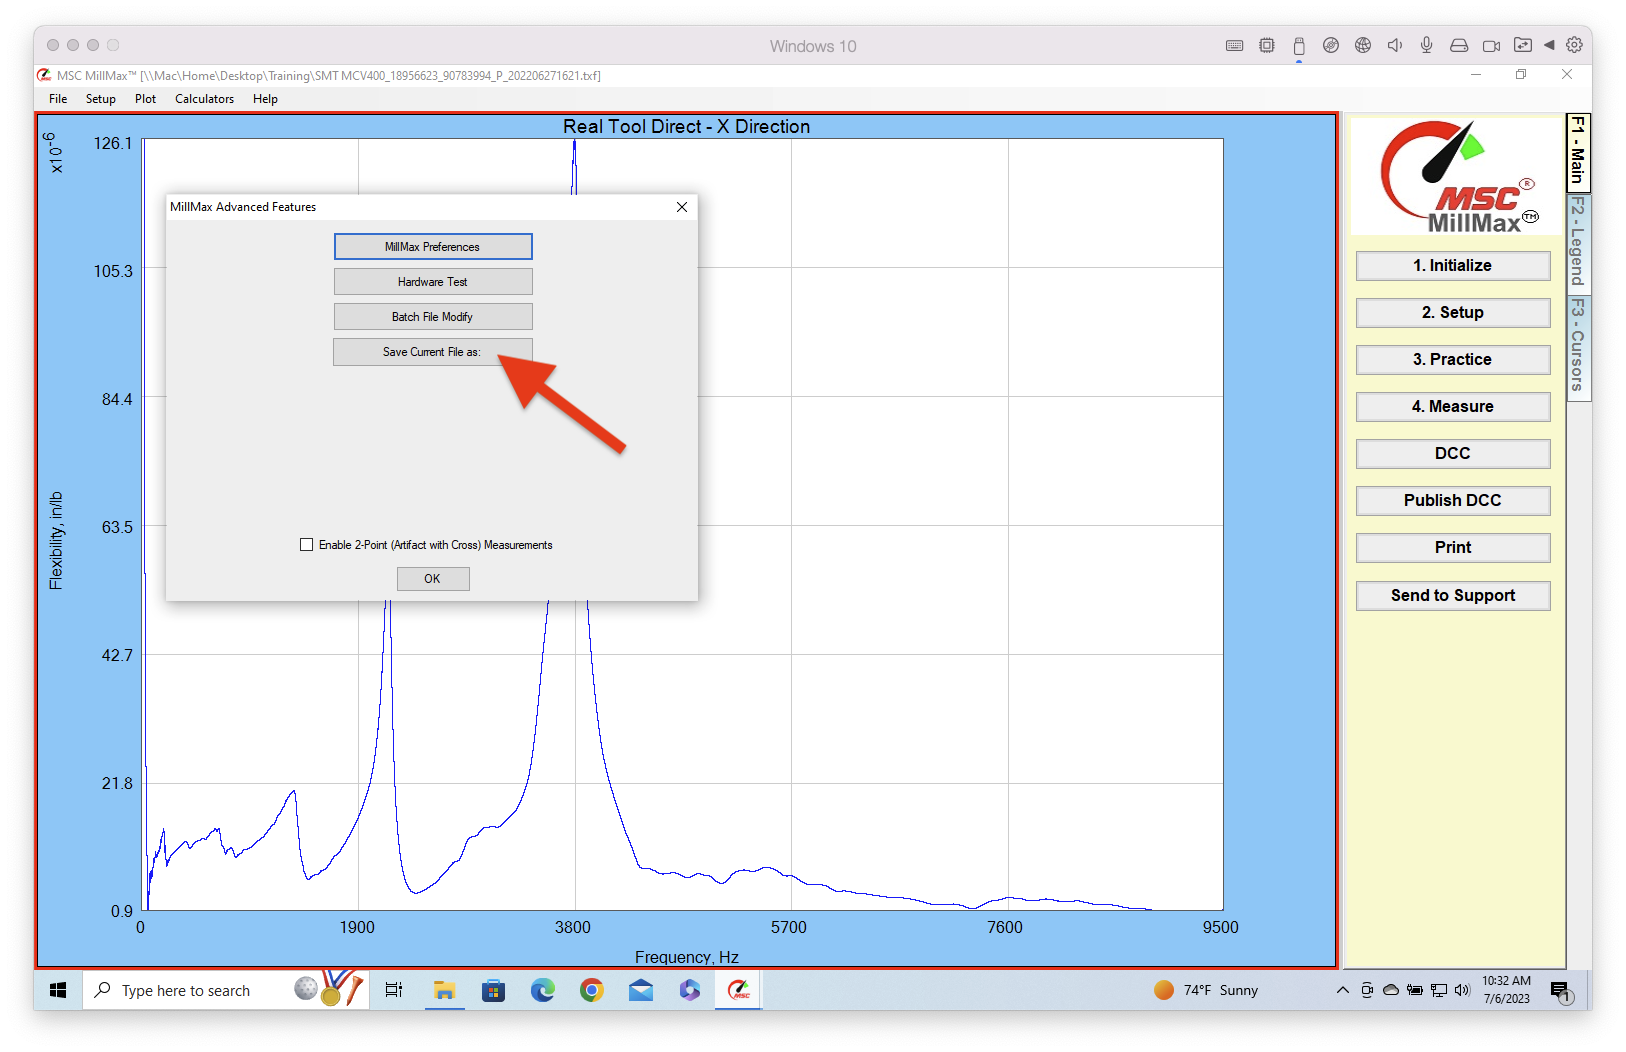This screenshot has width=1626, height=1052.
Task: Click the keyboard icon in VM toolbar
Action: pos(1235,46)
